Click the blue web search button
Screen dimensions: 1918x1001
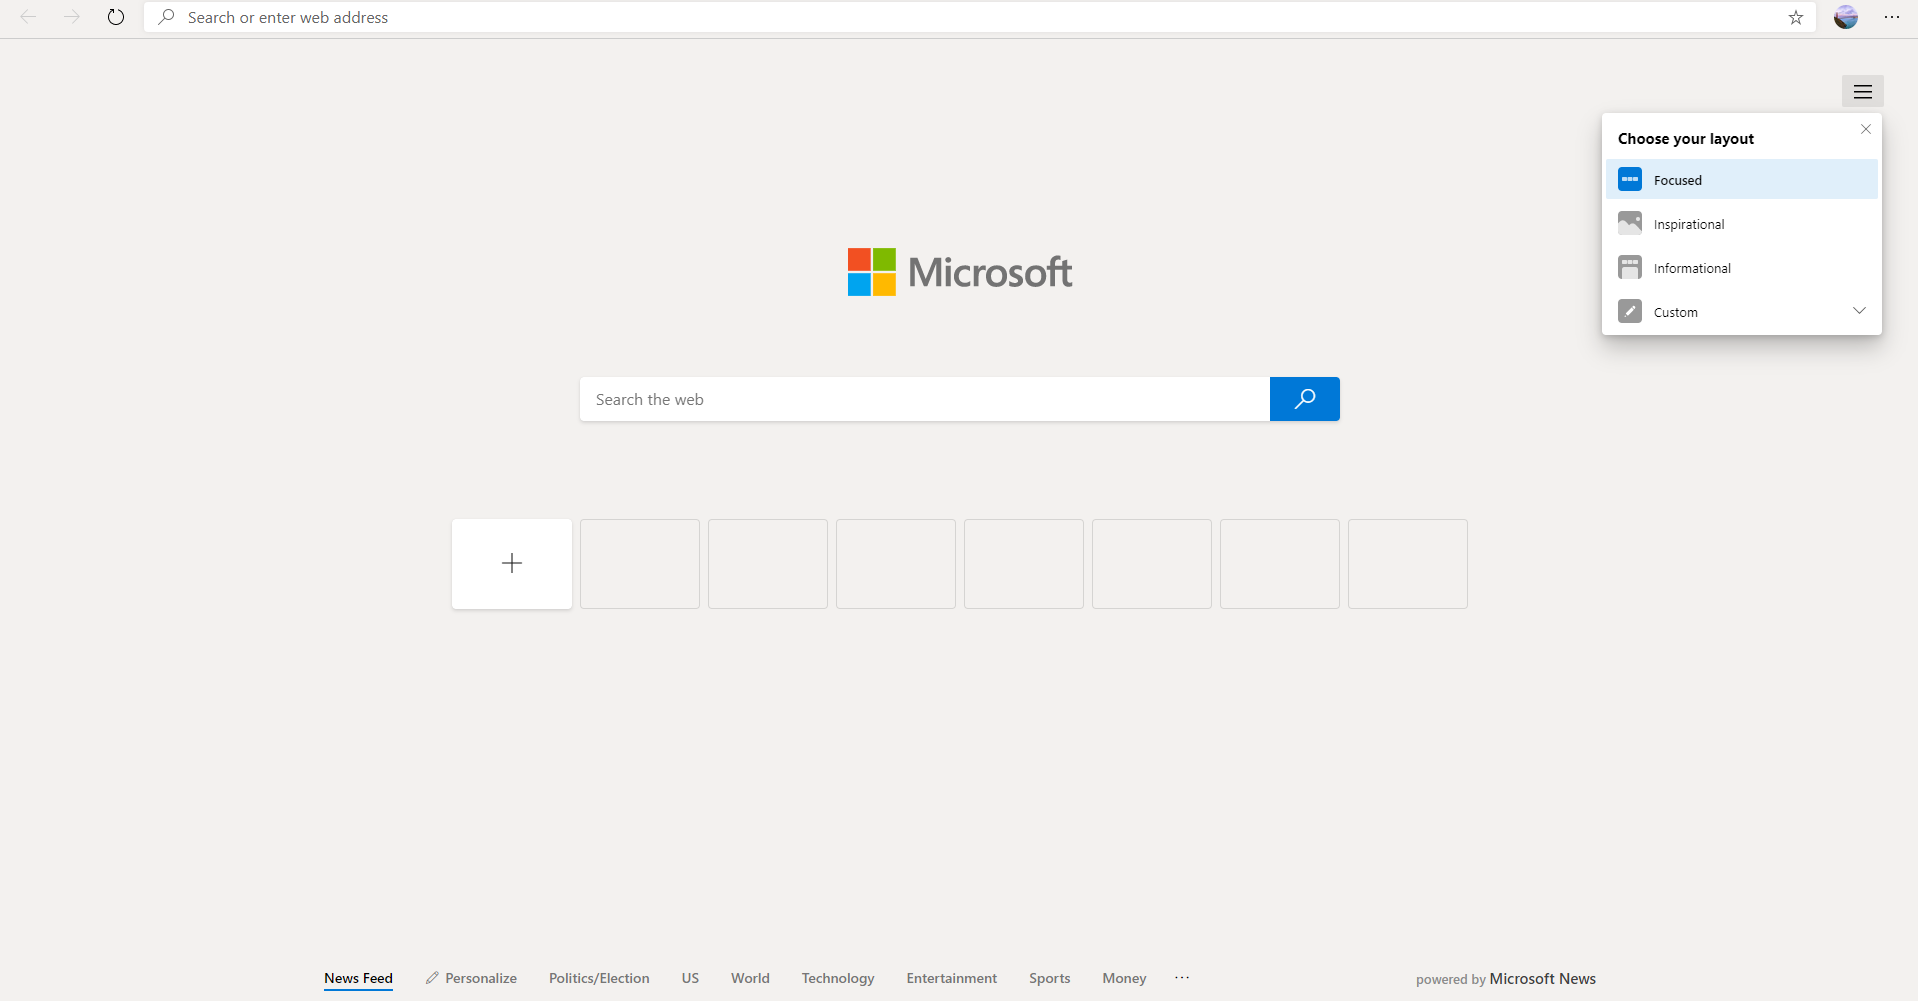(x=1305, y=399)
